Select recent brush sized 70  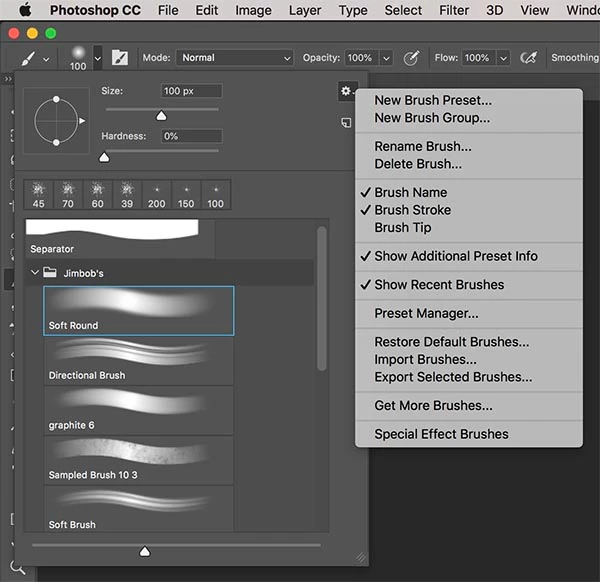pyautogui.click(x=68, y=195)
